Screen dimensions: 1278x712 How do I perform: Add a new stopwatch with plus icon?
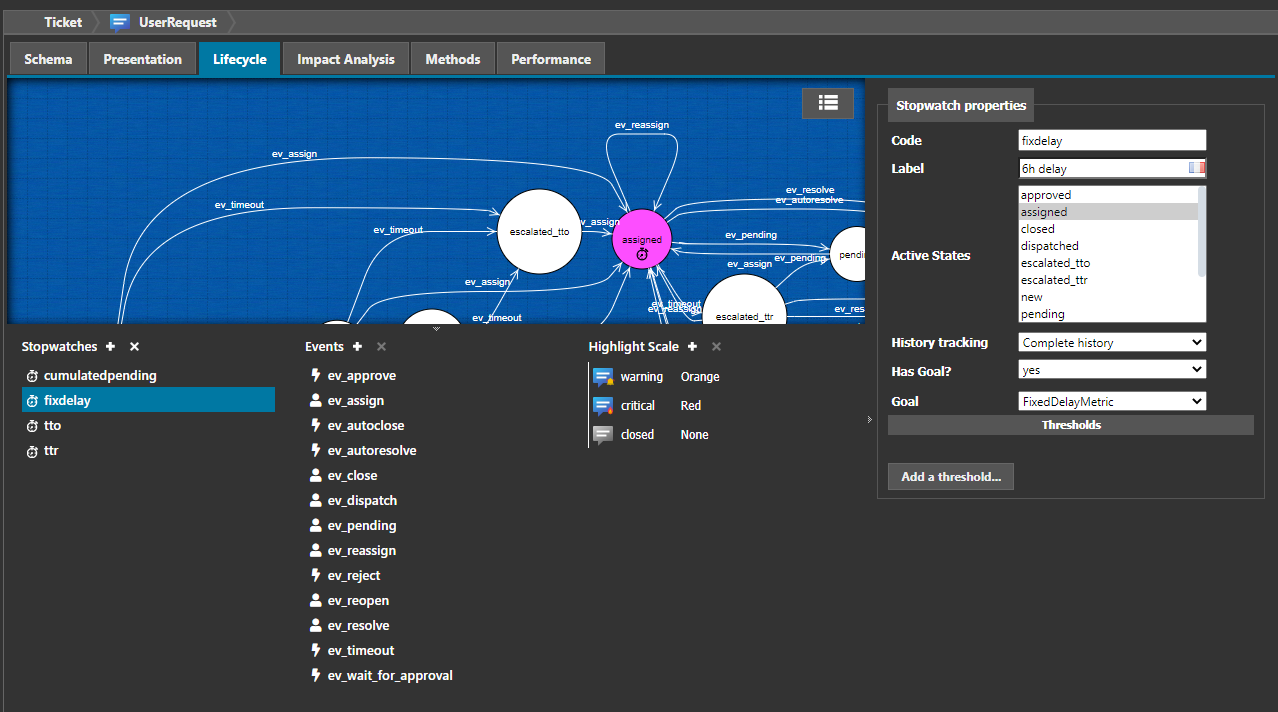pyautogui.click(x=110, y=347)
